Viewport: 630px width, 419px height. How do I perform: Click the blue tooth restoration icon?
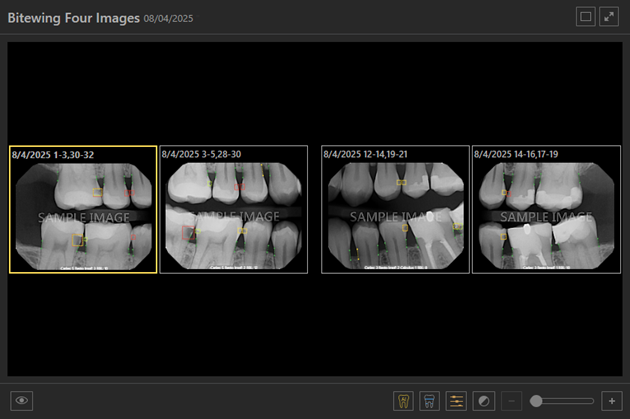pos(430,400)
